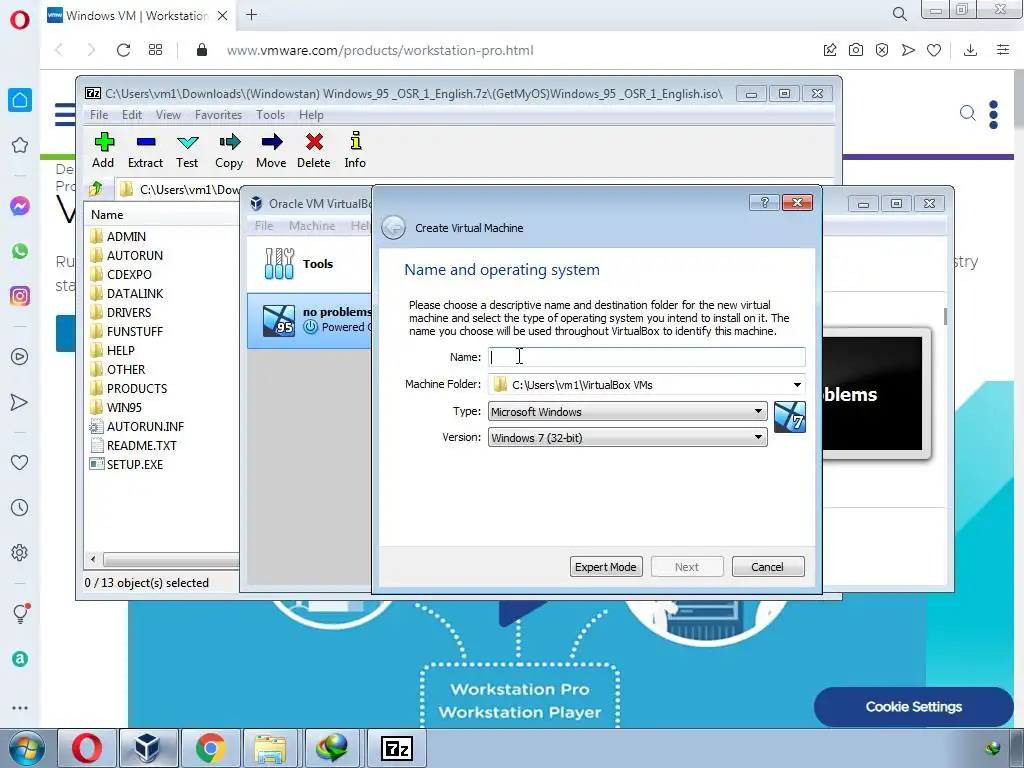This screenshot has height=768, width=1024.
Task: Open a new Opera tab with plus
Action: pos(251,15)
